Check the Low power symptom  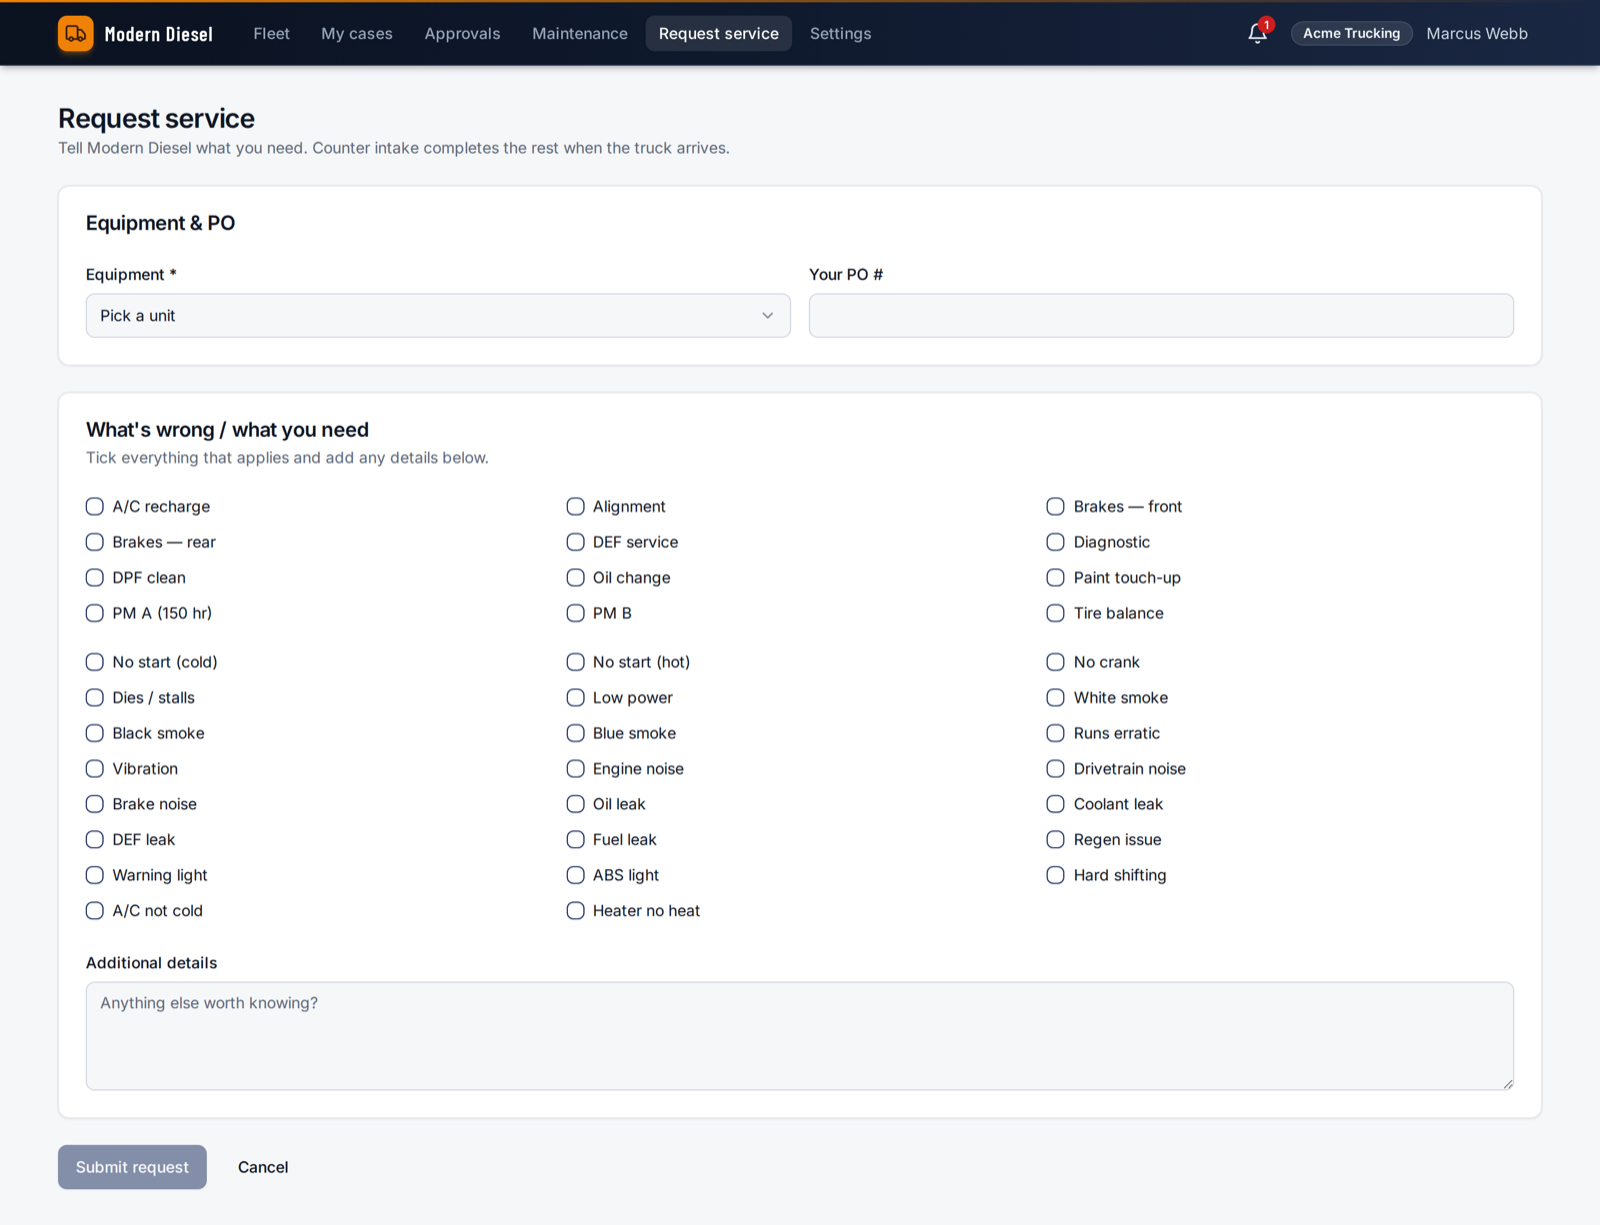tap(575, 697)
